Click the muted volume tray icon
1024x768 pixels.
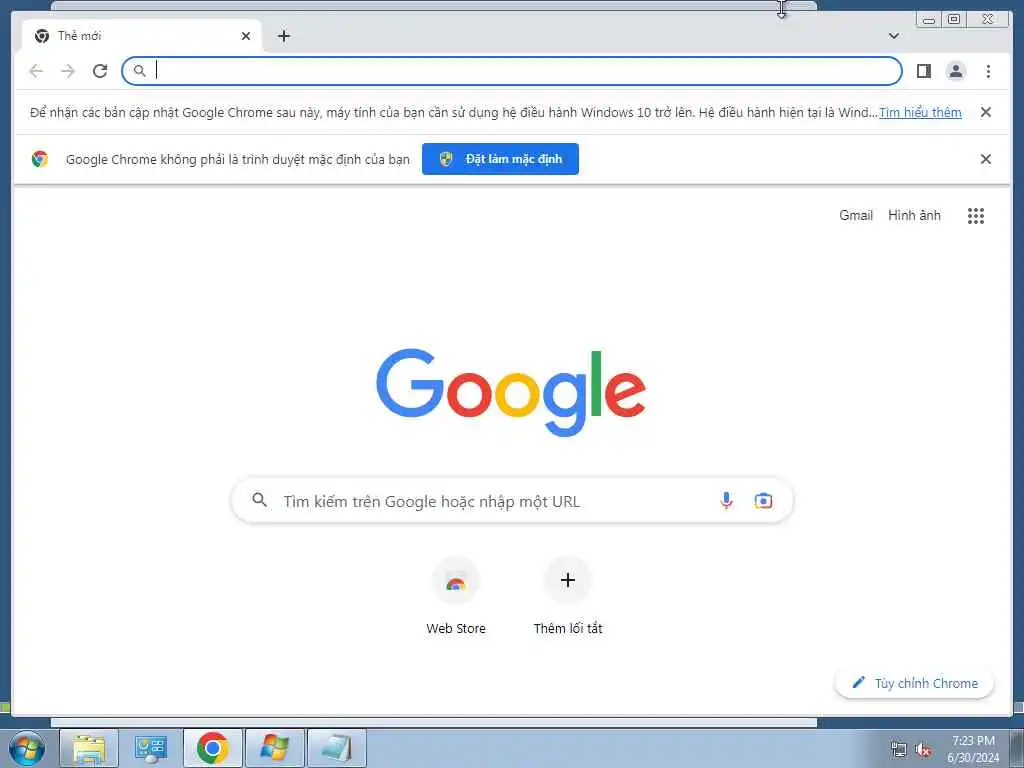[x=923, y=750]
